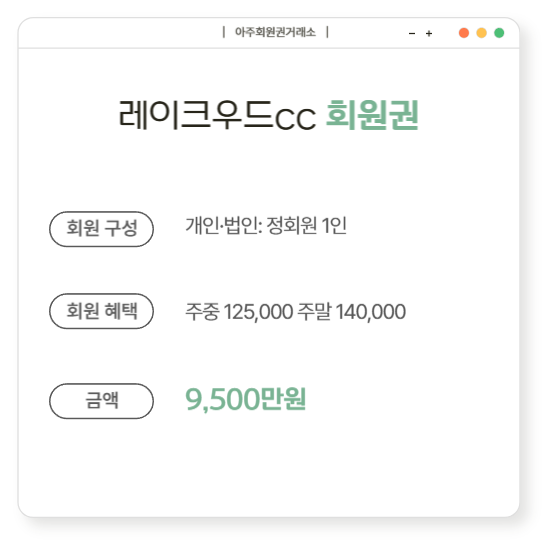Click the empty title bar area at left

tap(119, 33)
